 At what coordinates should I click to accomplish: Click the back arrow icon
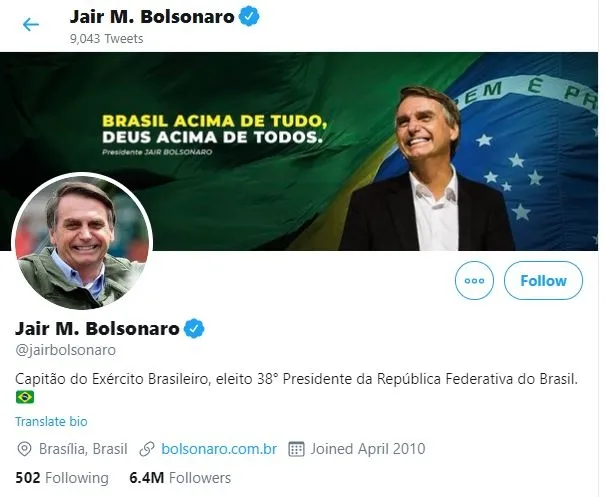click(x=31, y=24)
